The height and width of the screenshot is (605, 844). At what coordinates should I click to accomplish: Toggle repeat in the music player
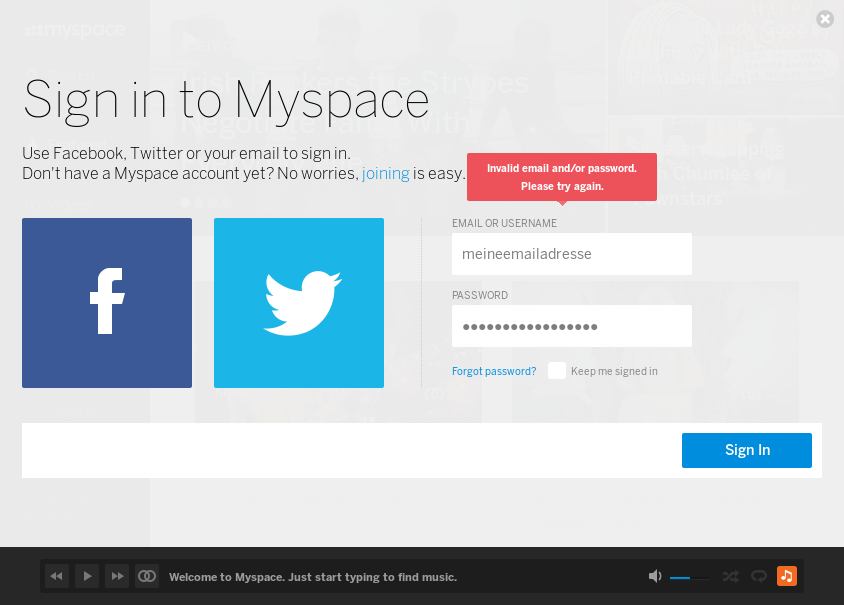759,576
